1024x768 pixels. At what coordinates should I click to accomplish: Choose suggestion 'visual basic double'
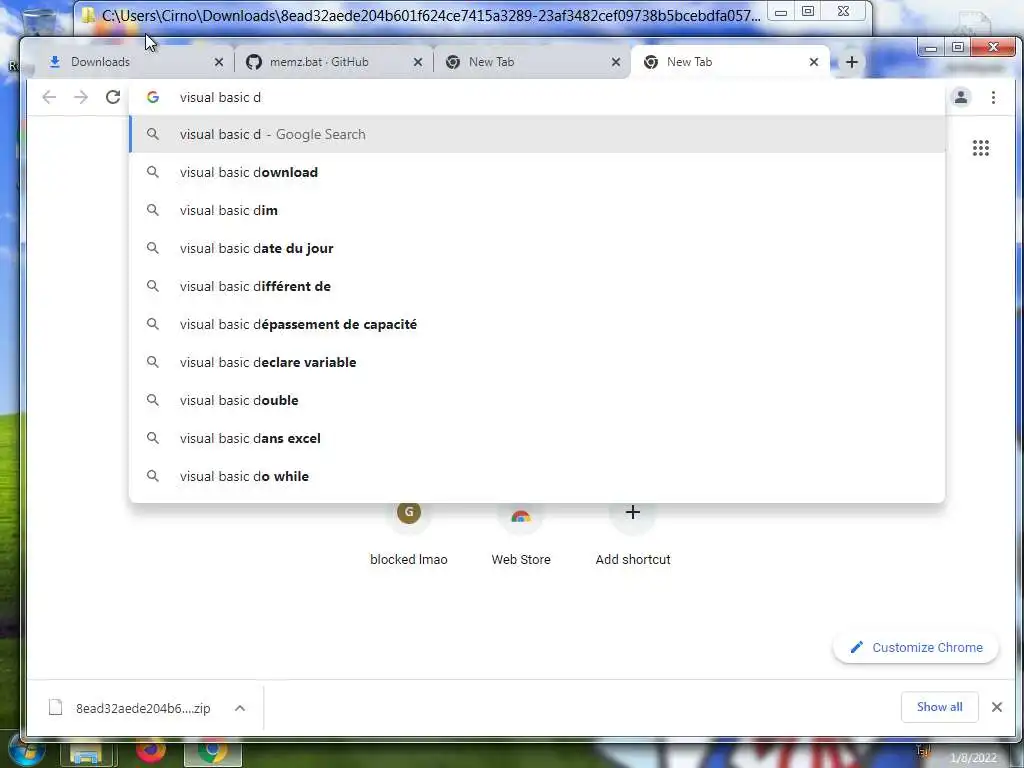coord(537,400)
